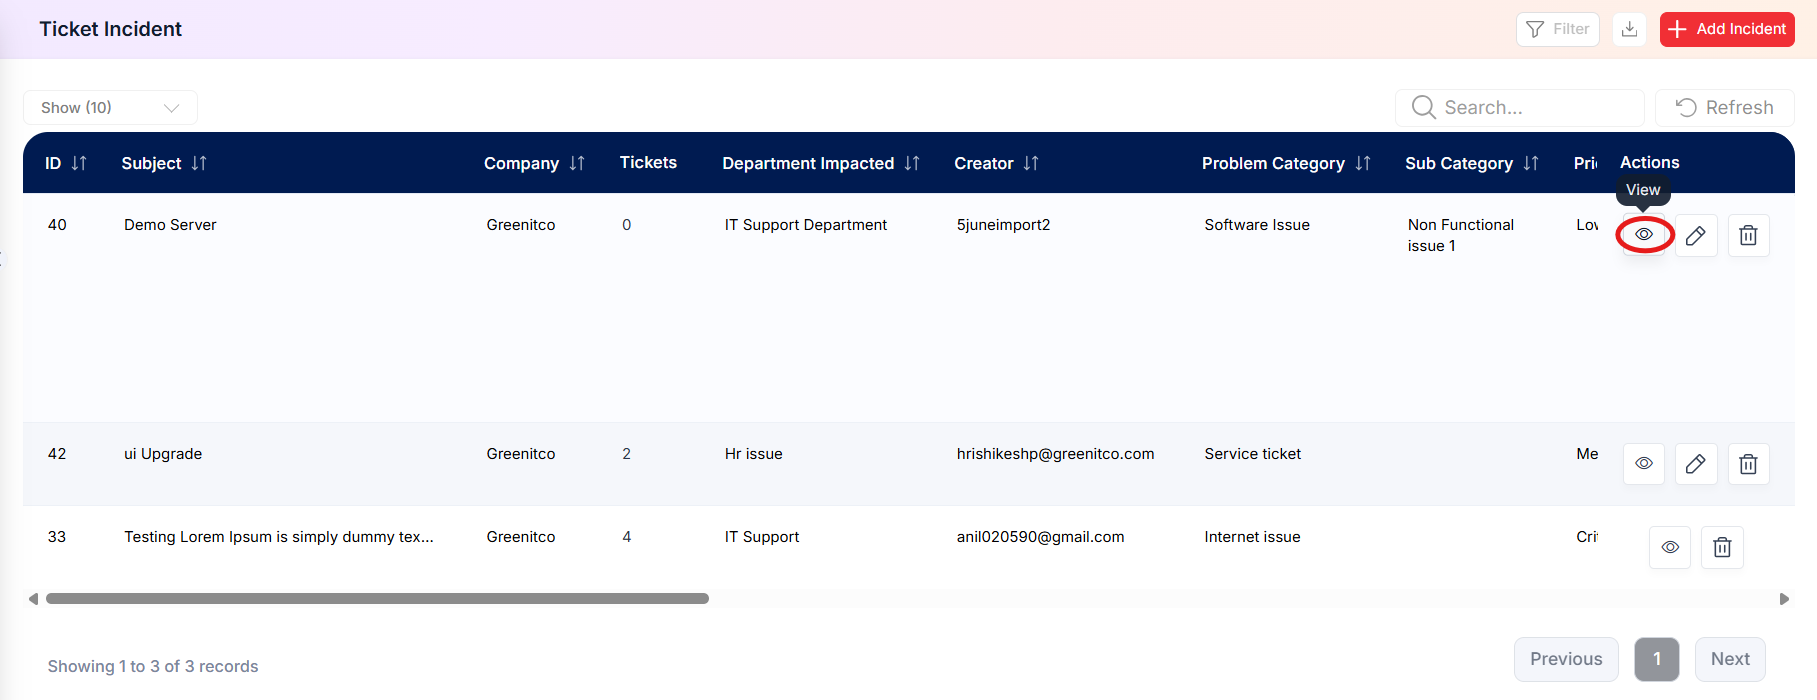The height and width of the screenshot is (700, 1817).
Task: Click 'Testing Lorem Ipsum is simply dummy tex...' subject
Action: coord(279,537)
